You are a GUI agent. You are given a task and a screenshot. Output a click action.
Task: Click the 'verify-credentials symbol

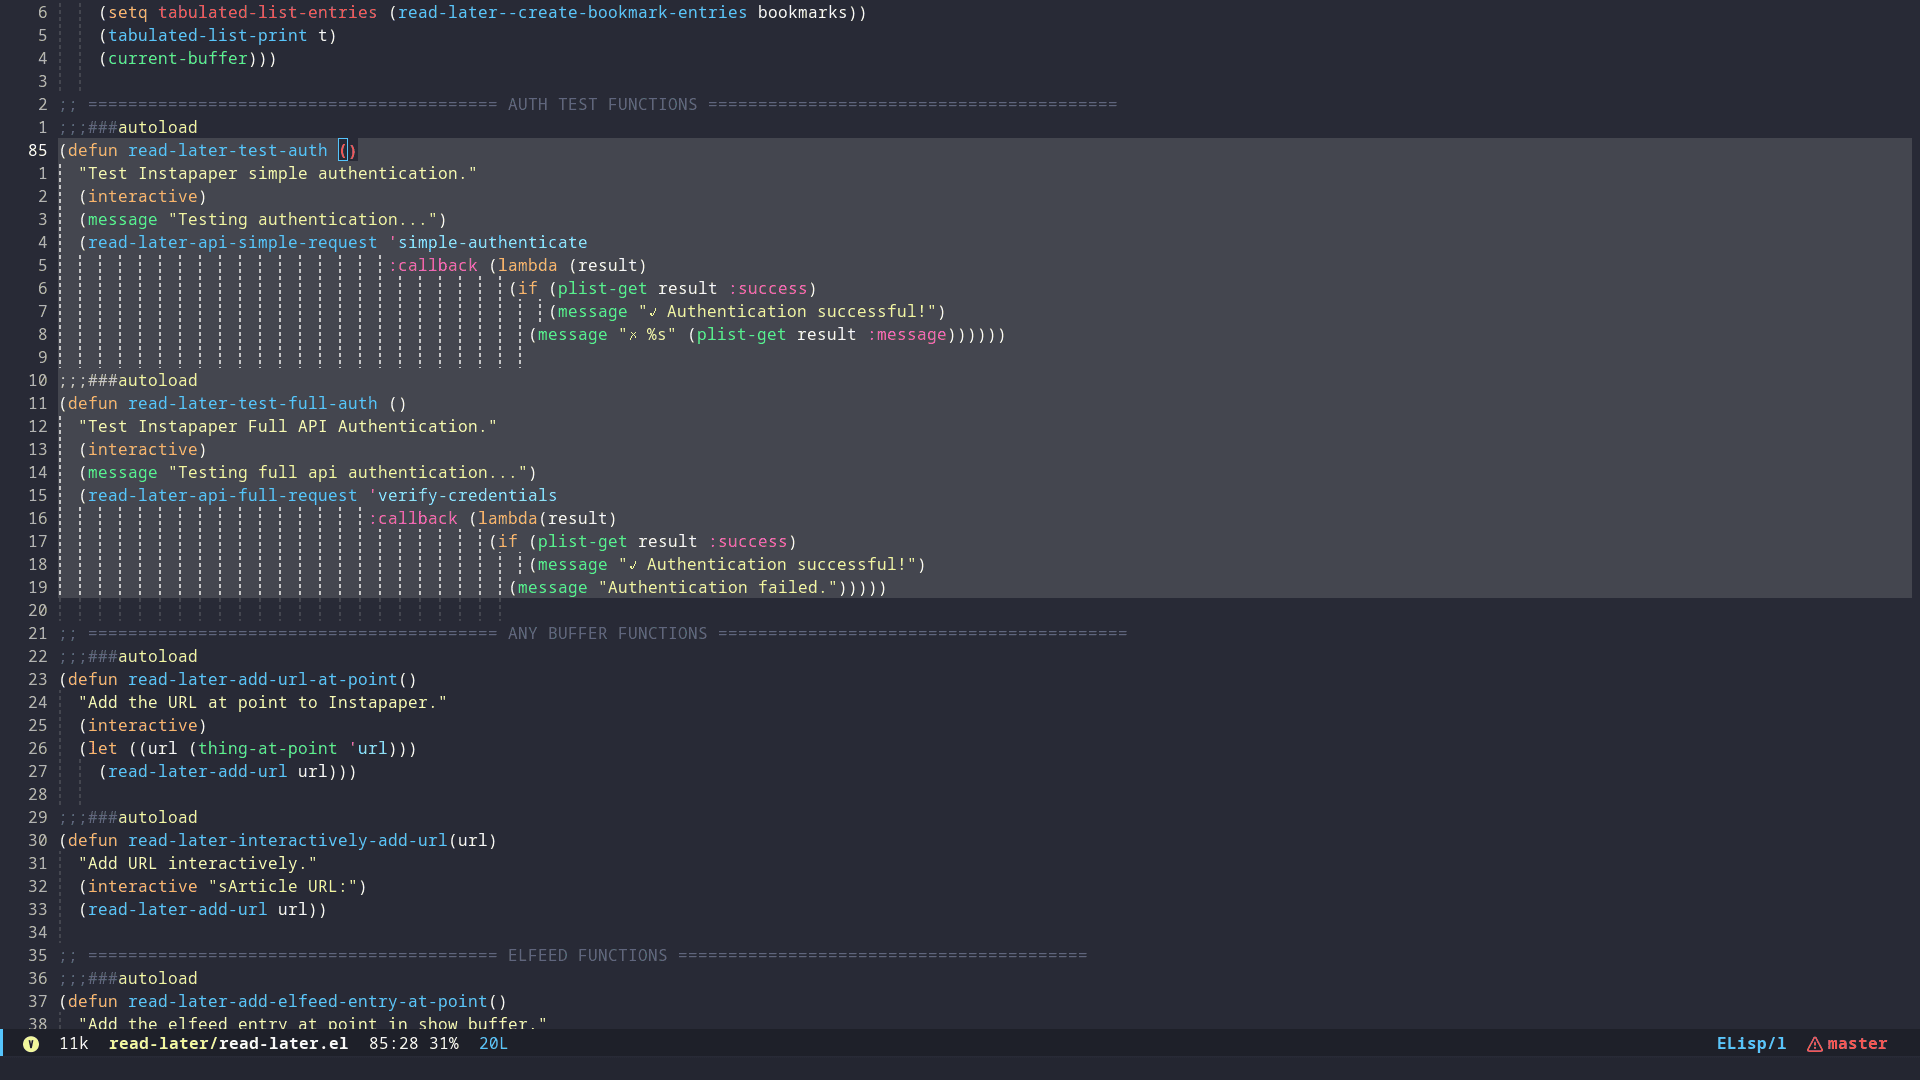(x=463, y=496)
